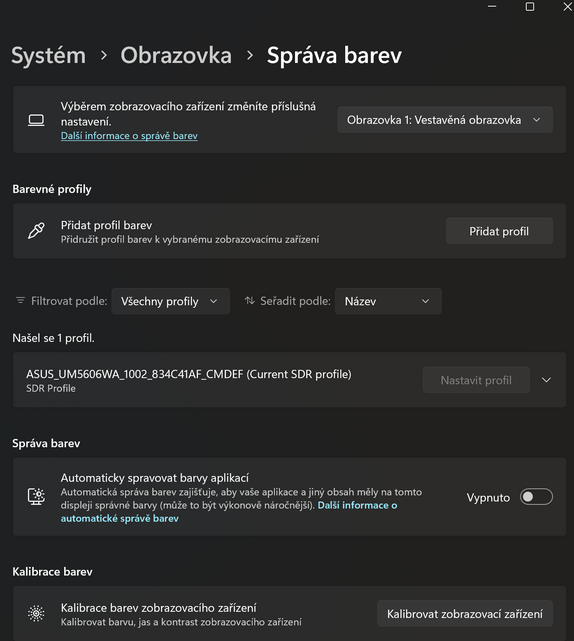Click the Našel se 1 profil text
574x641 pixels.
coord(53,338)
